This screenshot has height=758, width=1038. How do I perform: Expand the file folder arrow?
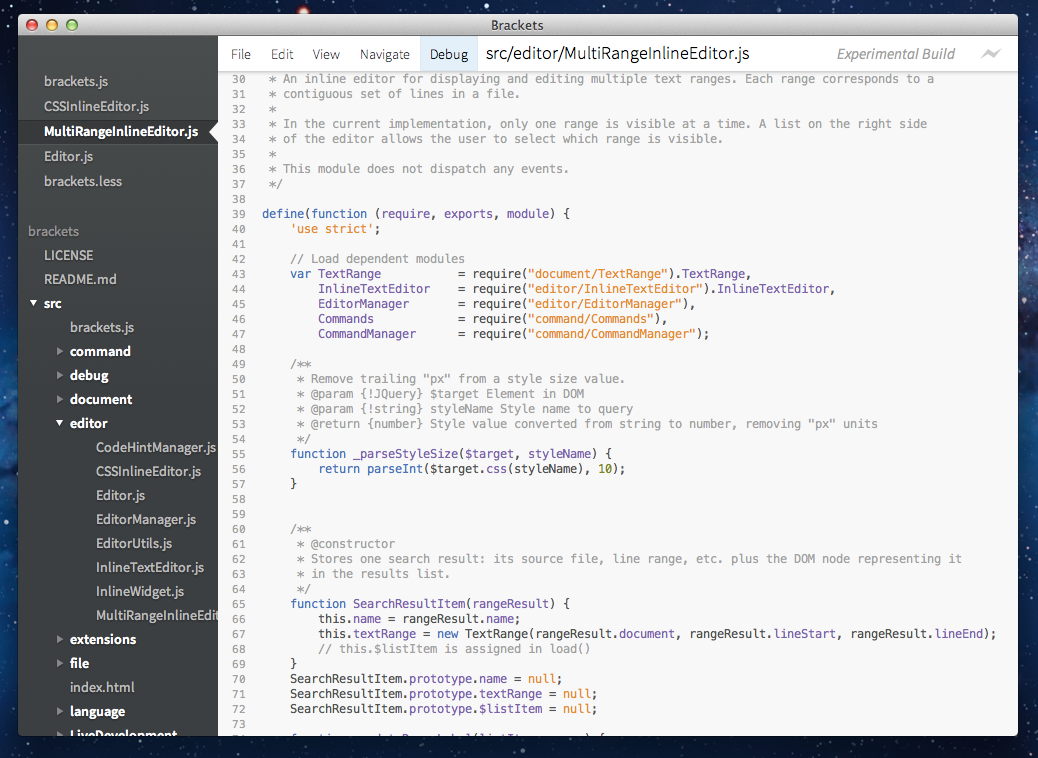pyautogui.click(x=60, y=663)
